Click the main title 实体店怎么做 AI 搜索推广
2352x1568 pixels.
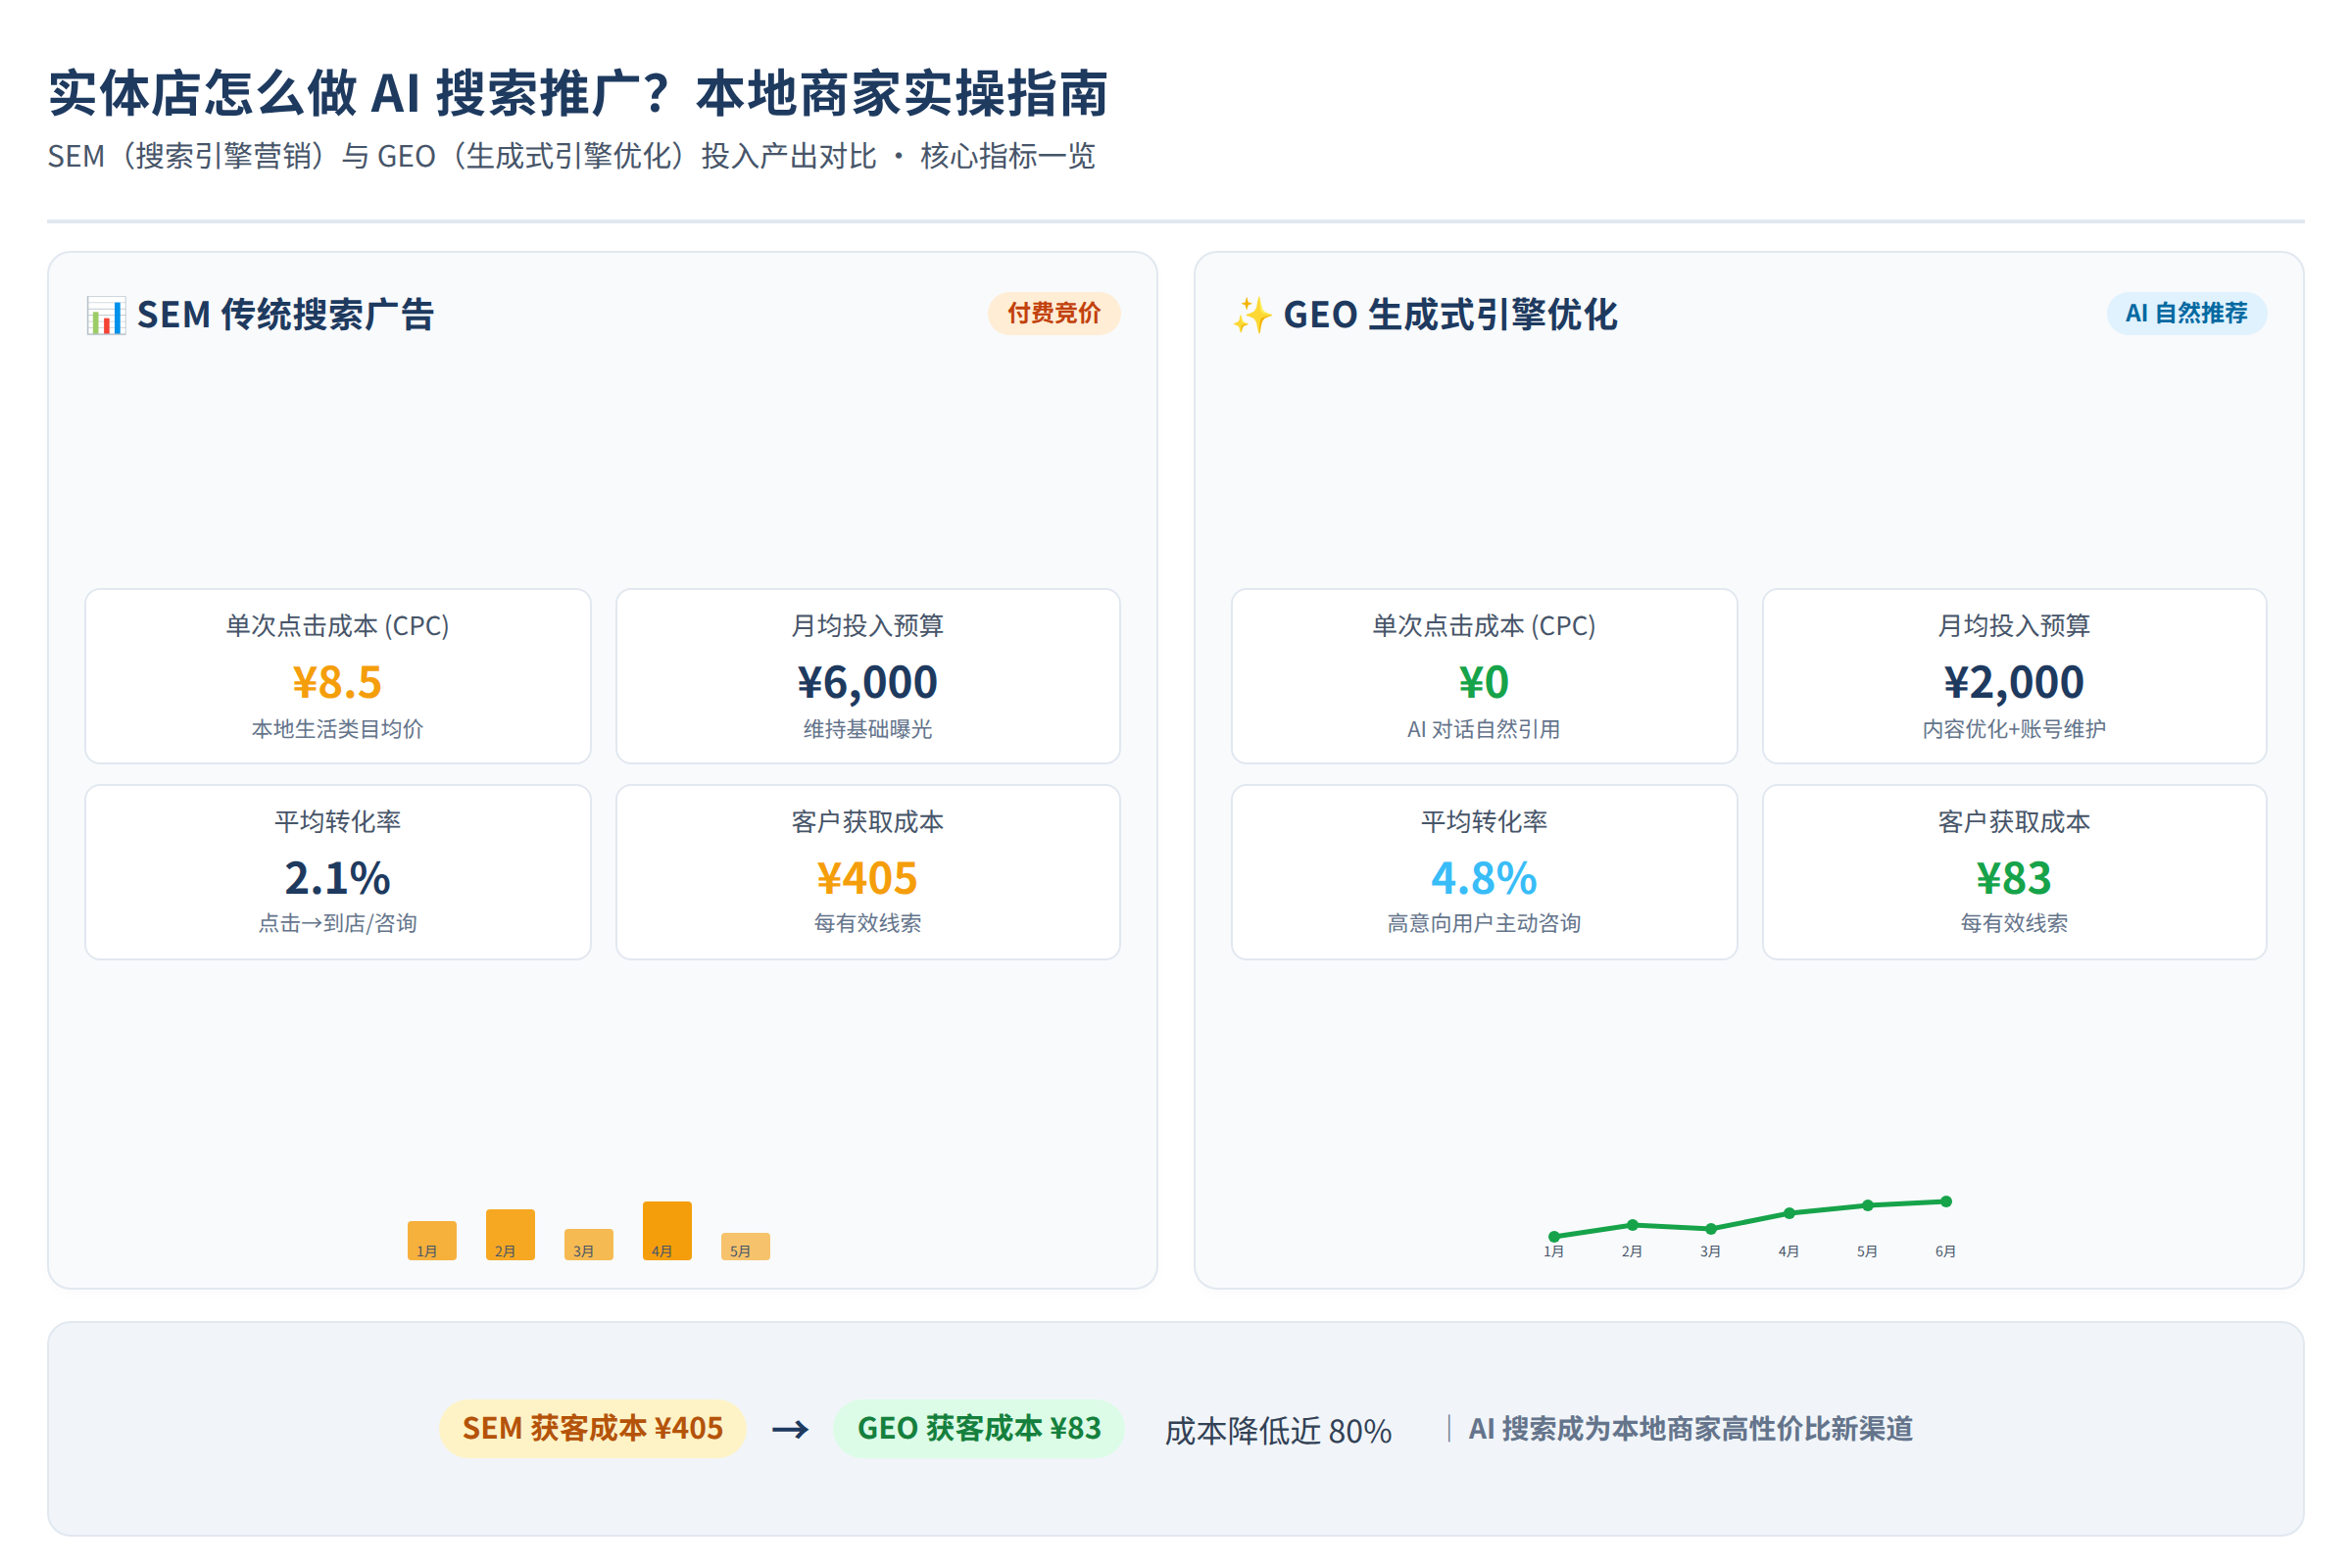coord(578,93)
